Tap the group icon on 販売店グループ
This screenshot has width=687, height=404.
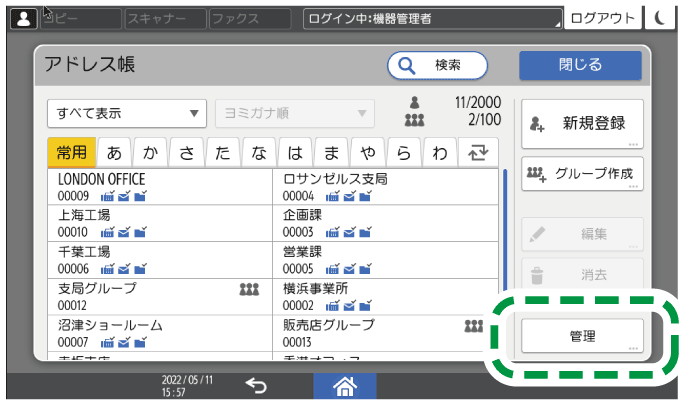point(474,326)
